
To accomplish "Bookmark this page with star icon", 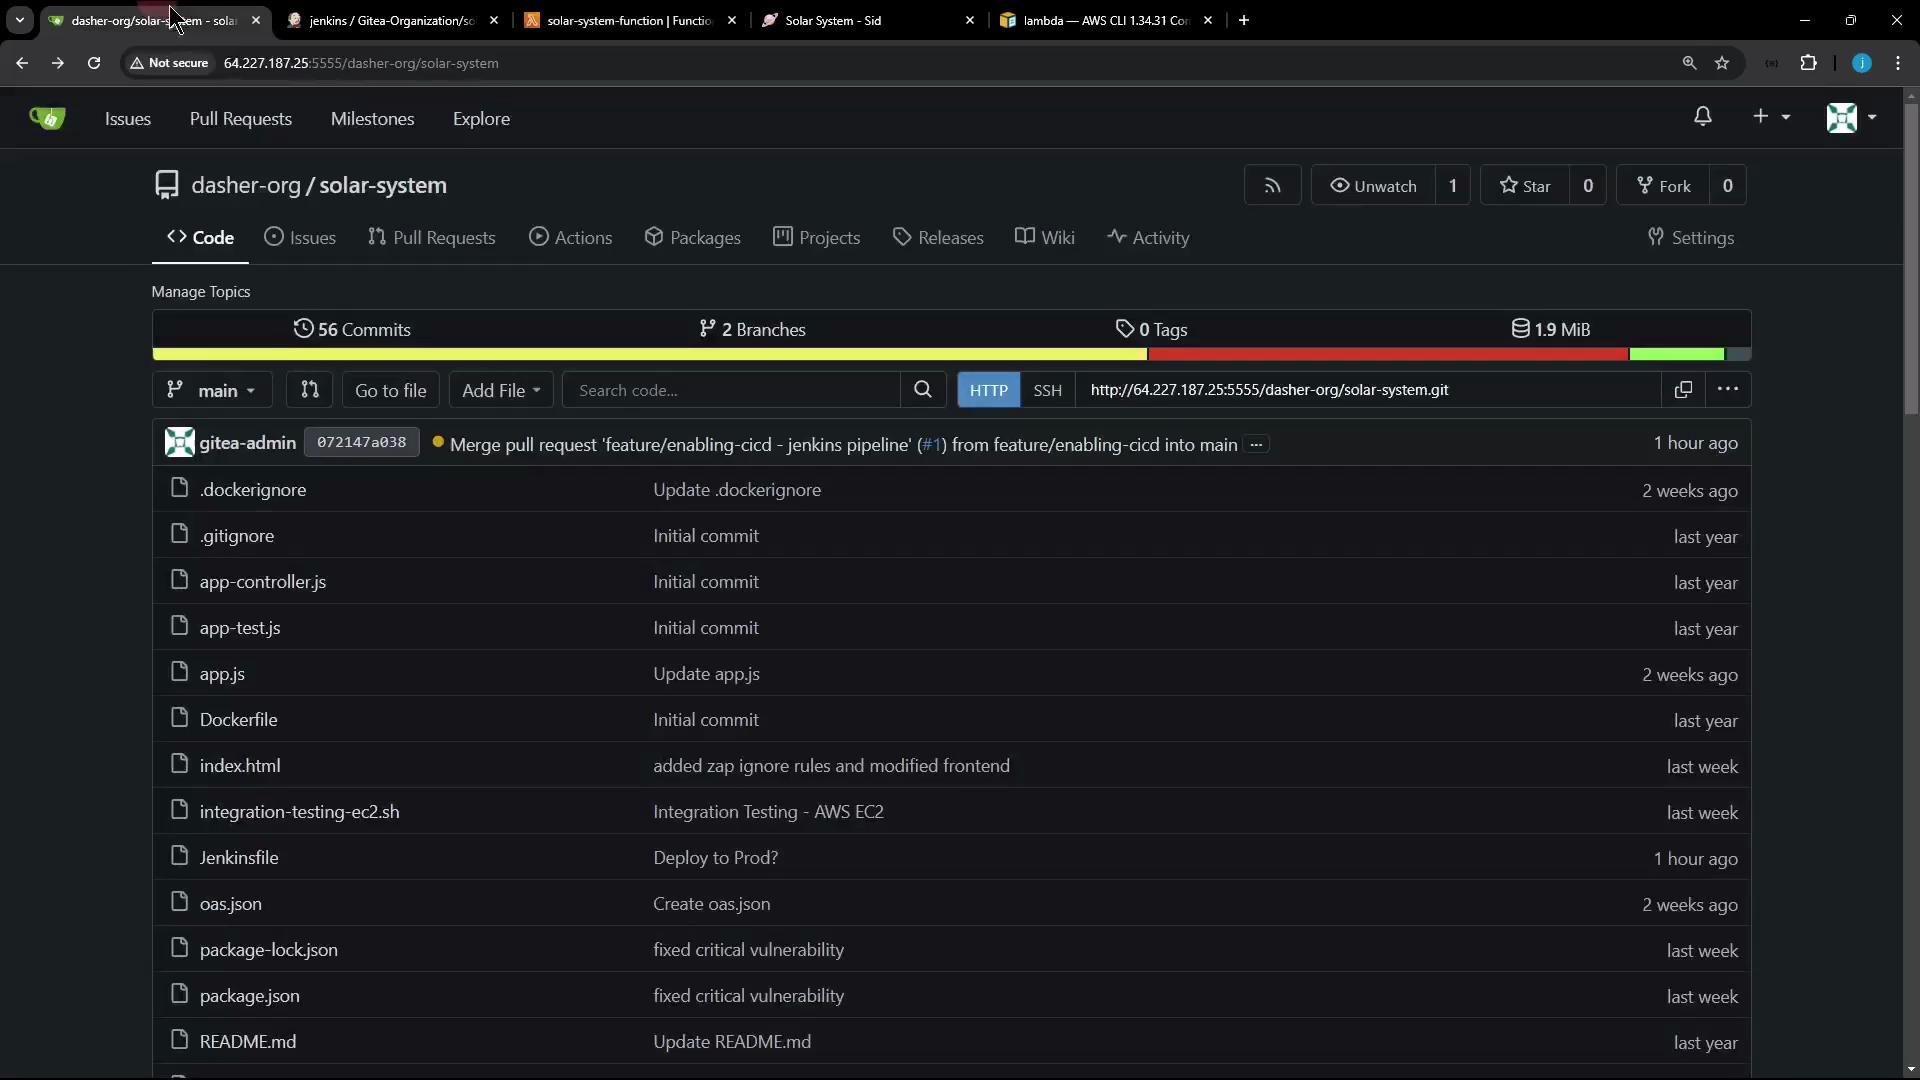I will click(x=1722, y=63).
